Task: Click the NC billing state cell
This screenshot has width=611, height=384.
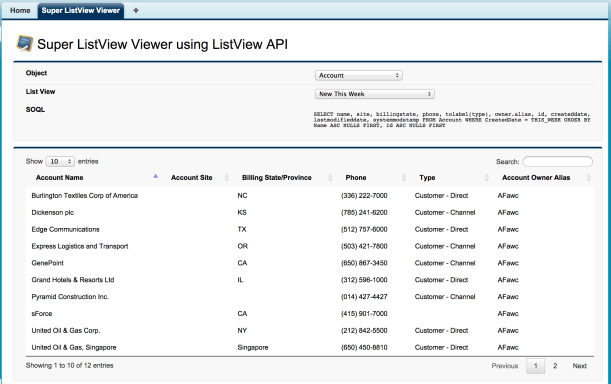Action: [x=242, y=196]
